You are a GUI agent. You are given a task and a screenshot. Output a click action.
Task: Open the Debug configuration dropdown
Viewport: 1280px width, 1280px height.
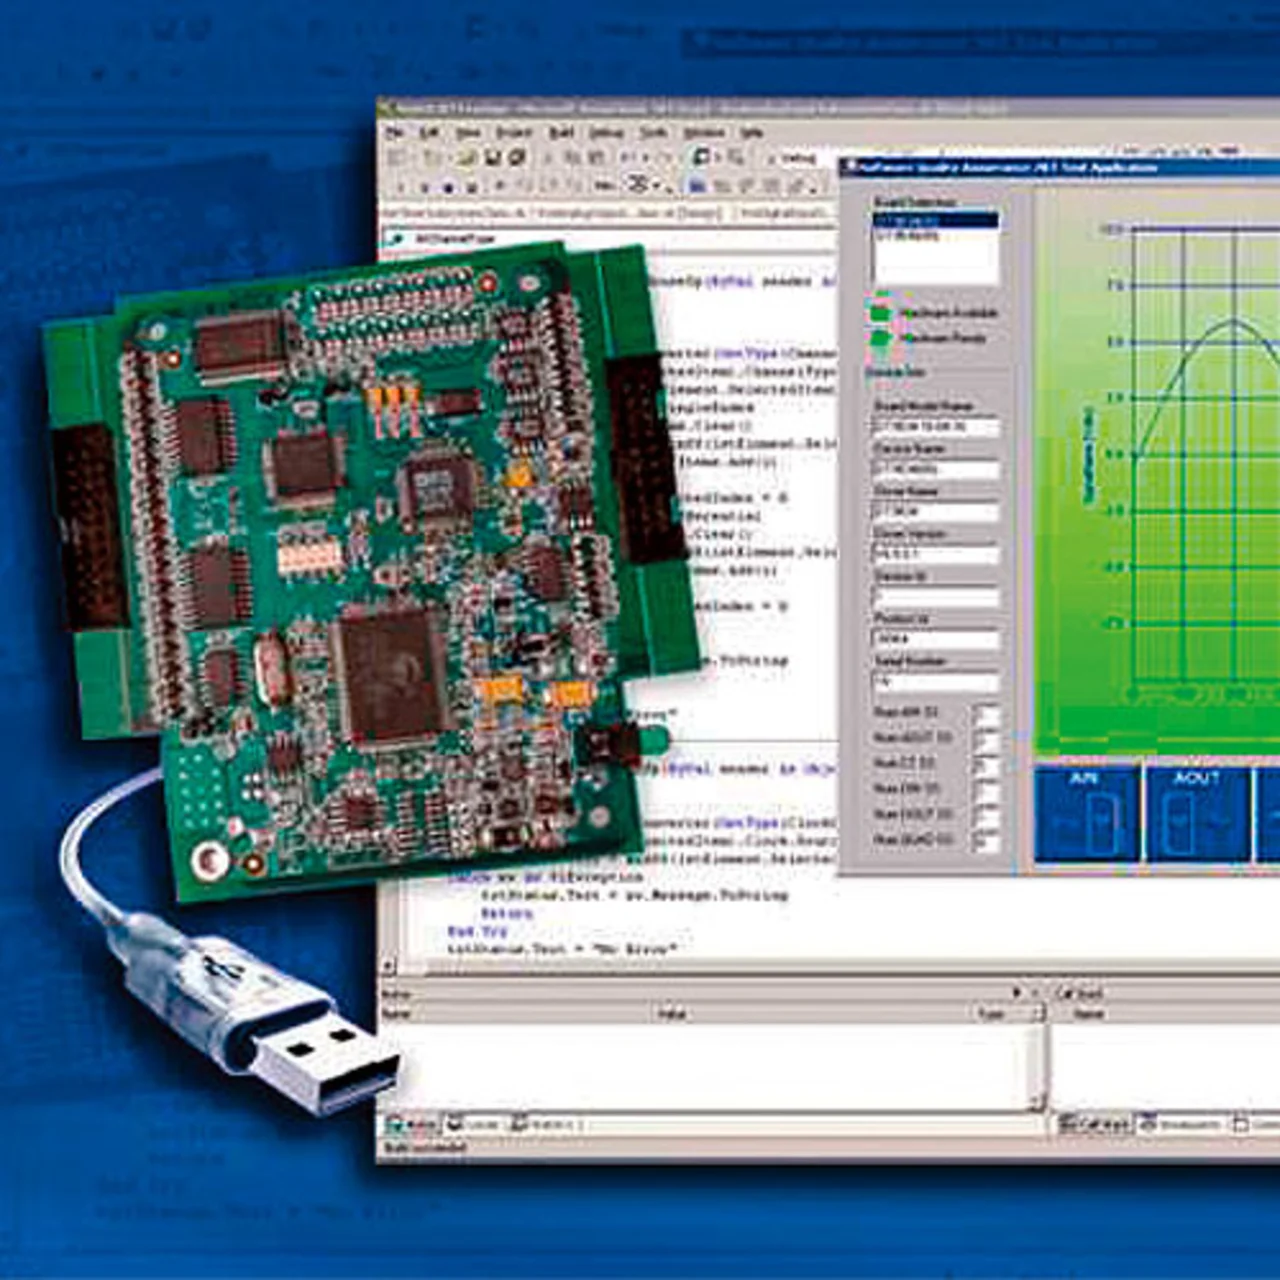tap(800, 158)
